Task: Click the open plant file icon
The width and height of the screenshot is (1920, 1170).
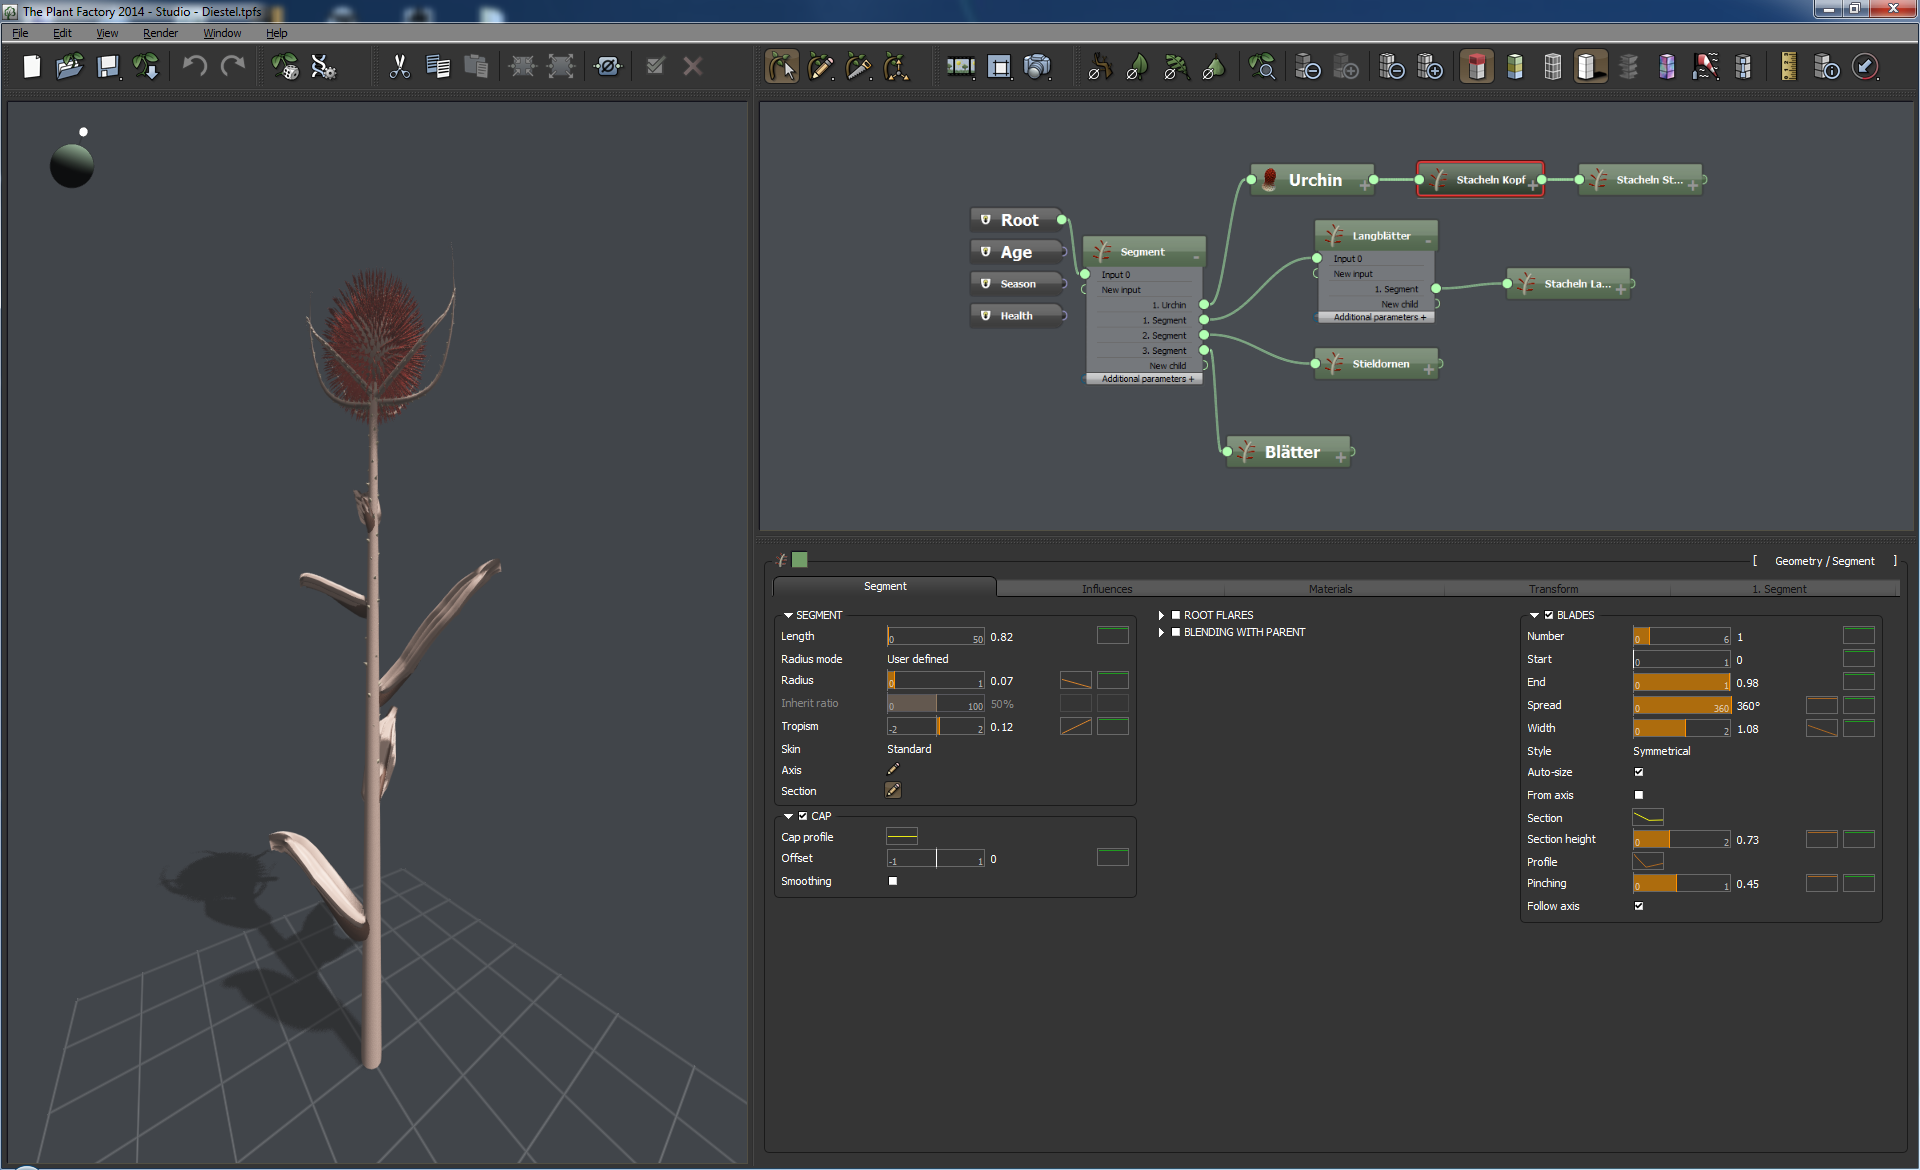Action: tap(69, 67)
